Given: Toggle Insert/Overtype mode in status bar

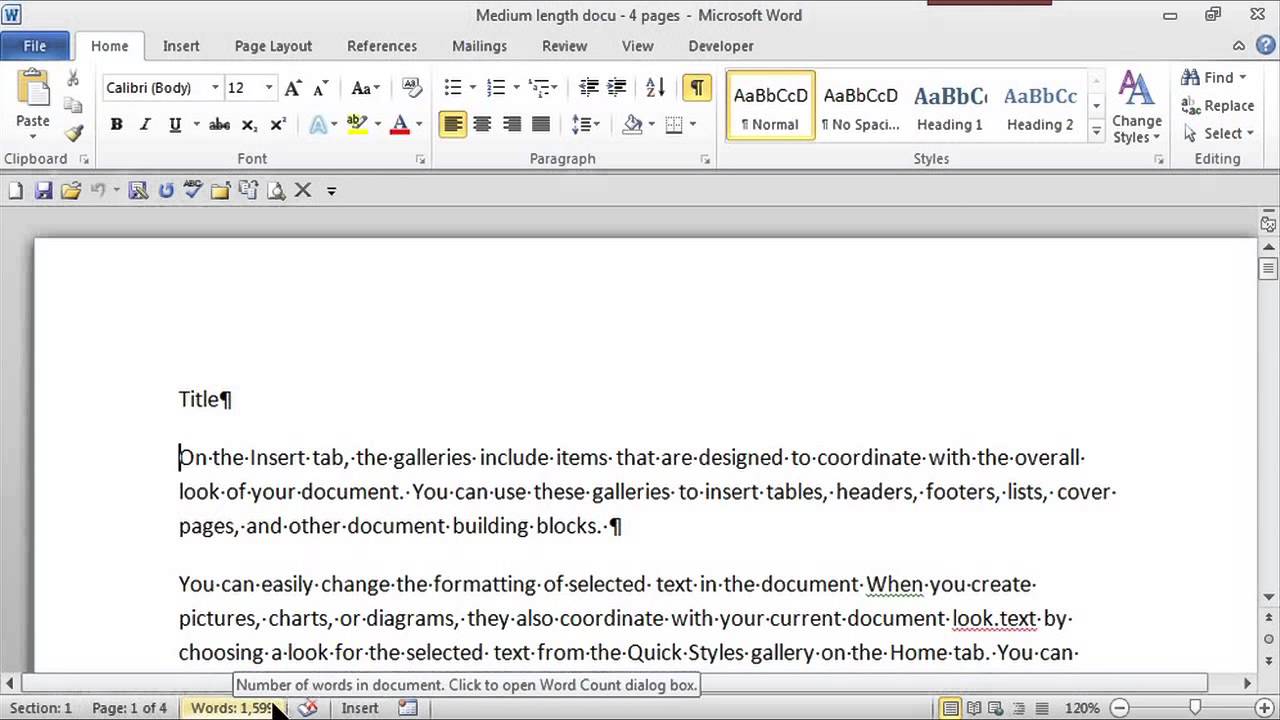Looking at the screenshot, I should [x=360, y=708].
